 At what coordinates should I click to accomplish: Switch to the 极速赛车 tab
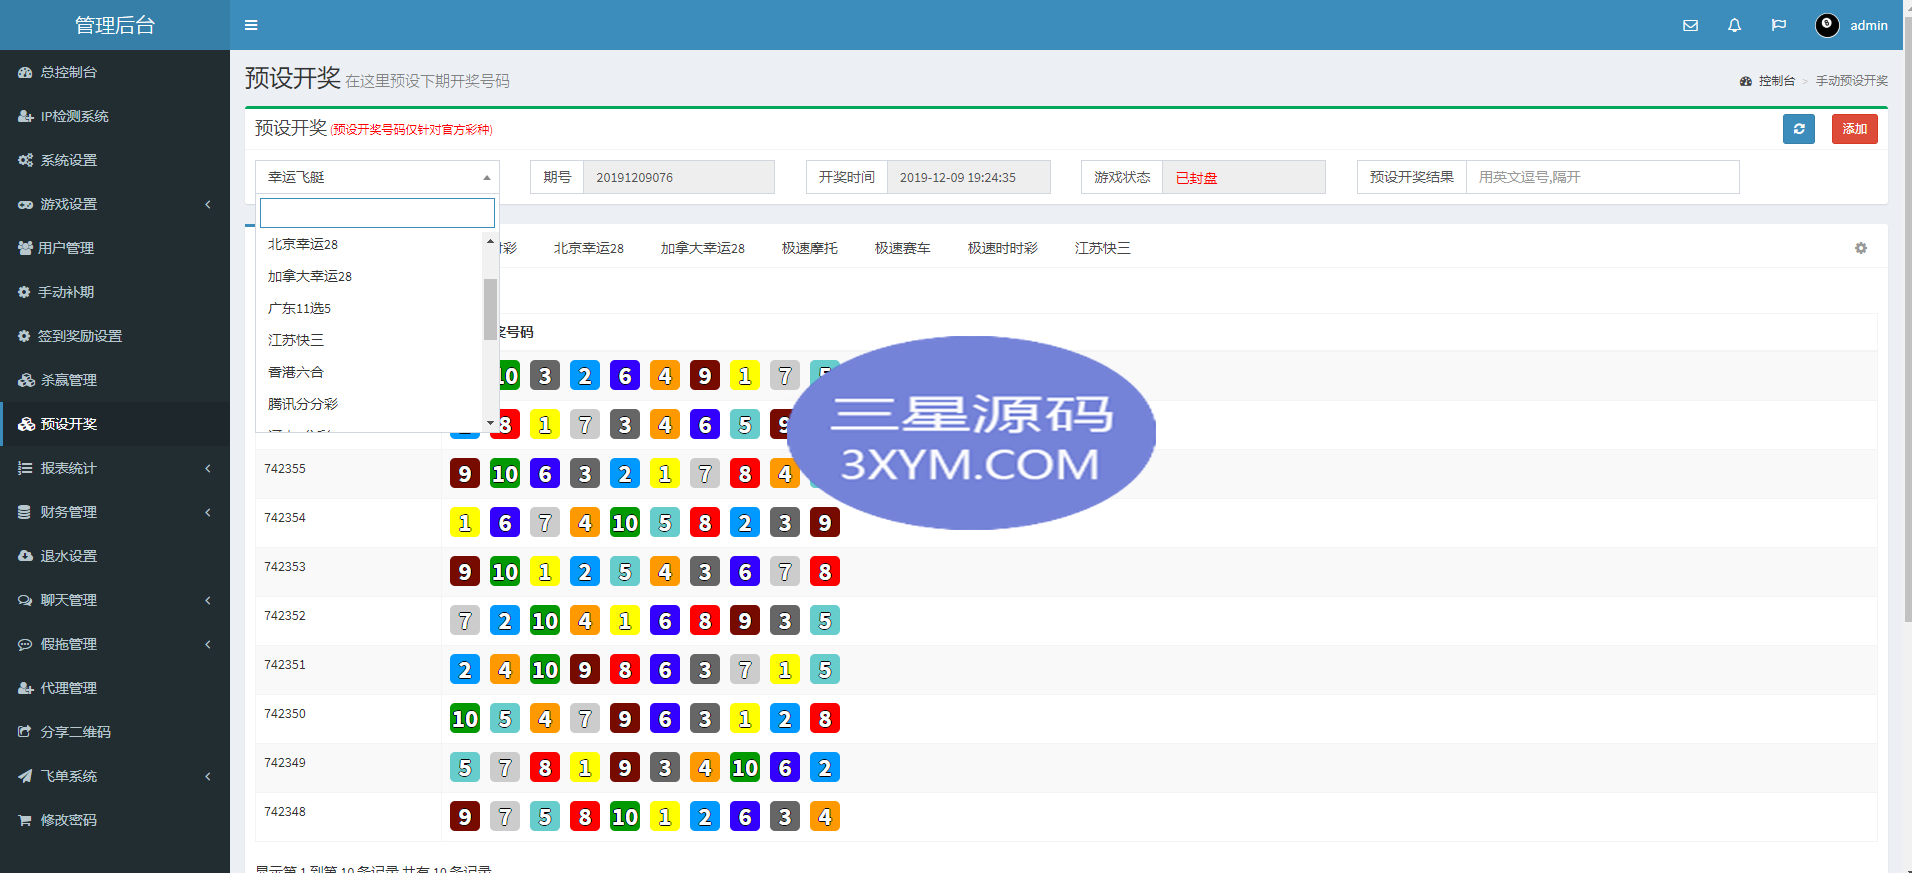click(902, 248)
